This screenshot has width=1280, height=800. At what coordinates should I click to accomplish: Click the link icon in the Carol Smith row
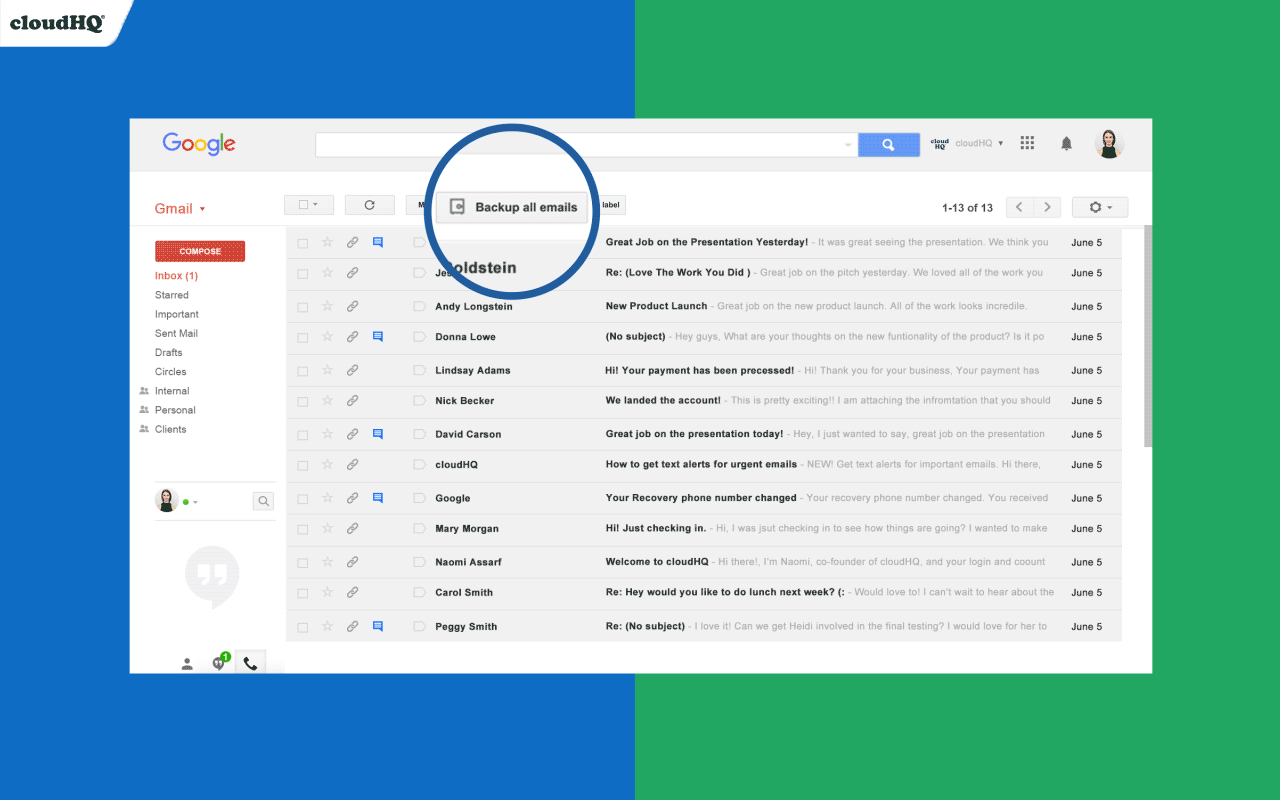(352, 593)
